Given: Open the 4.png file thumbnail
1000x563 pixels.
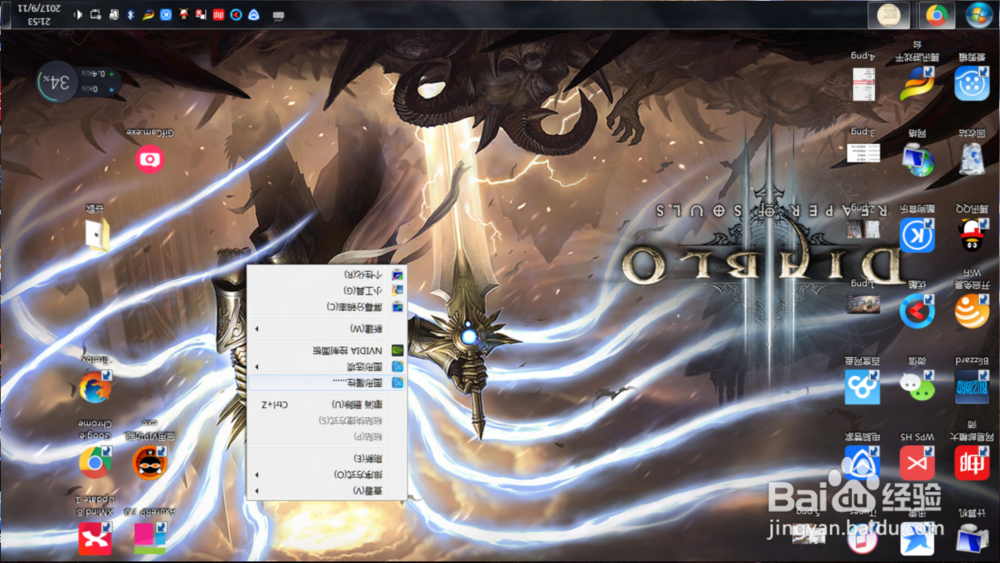Looking at the screenshot, I should point(863,84).
